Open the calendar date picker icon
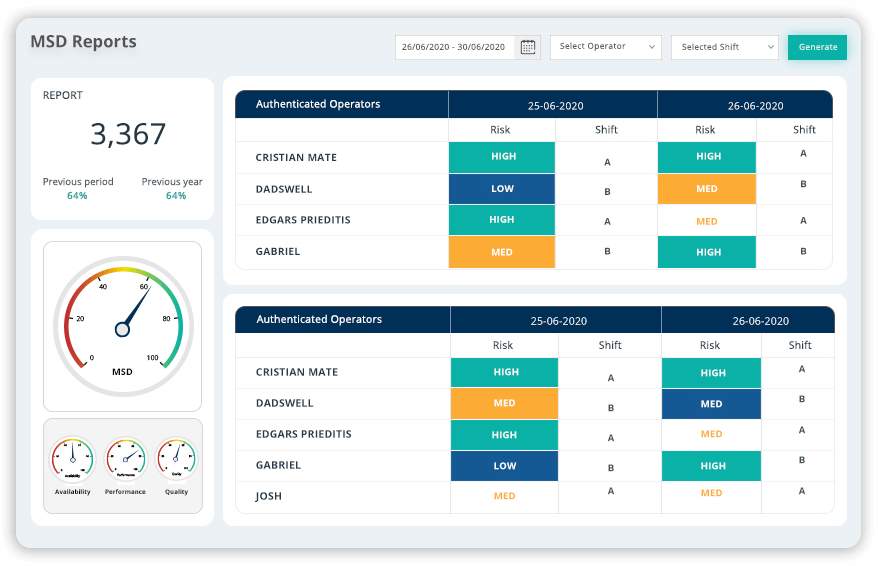 528,47
